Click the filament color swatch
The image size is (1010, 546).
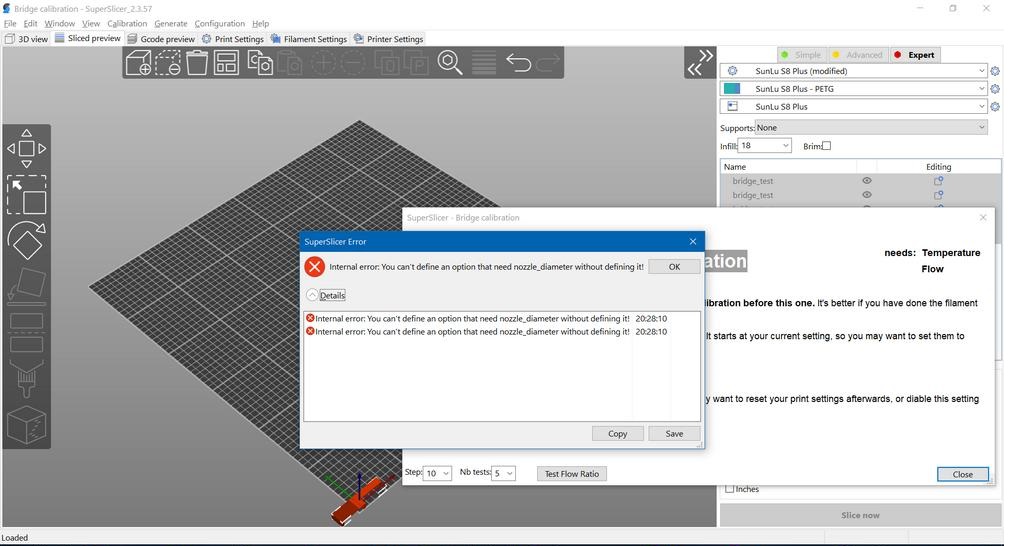[x=732, y=89]
